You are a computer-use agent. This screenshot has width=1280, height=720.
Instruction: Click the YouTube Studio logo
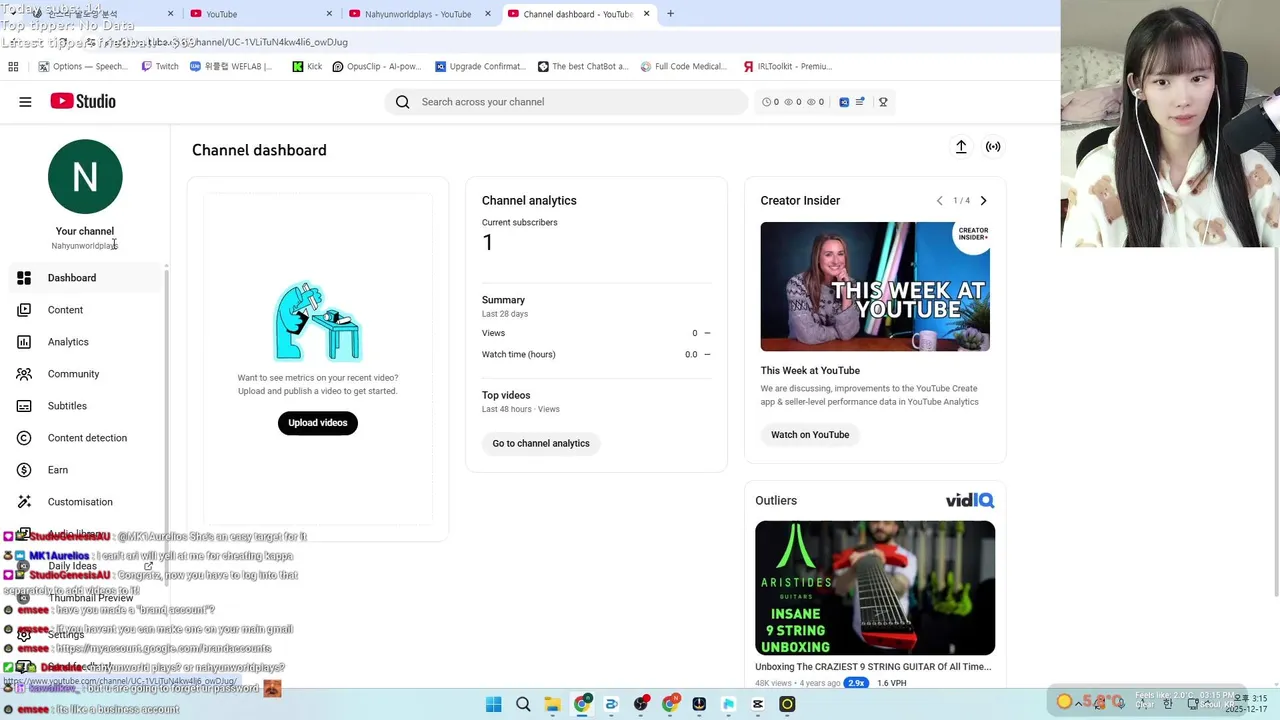[x=83, y=101]
